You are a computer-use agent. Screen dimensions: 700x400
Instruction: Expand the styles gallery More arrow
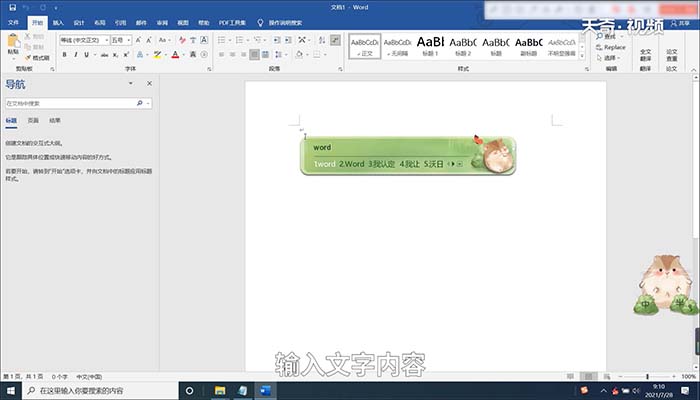[x=582, y=56]
